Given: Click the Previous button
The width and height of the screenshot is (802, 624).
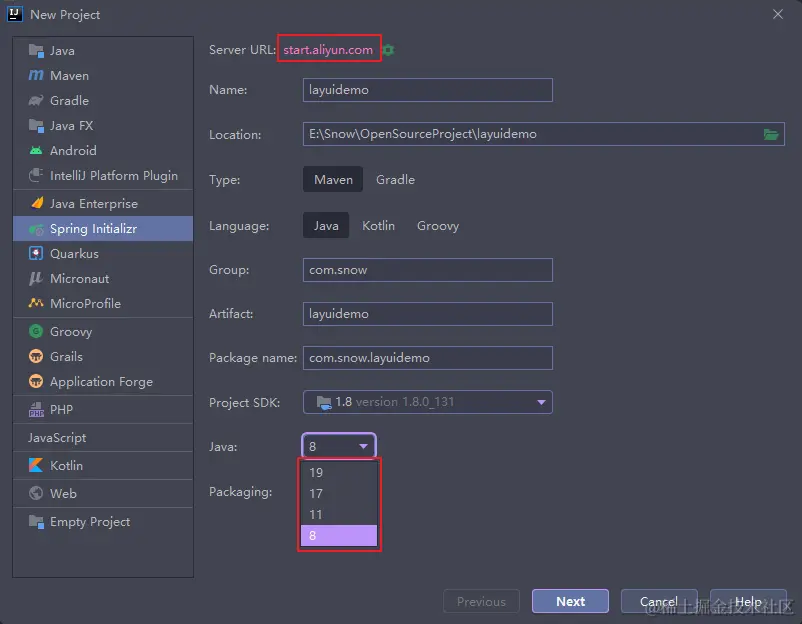Looking at the screenshot, I should pyautogui.click(x=481, y=601).
